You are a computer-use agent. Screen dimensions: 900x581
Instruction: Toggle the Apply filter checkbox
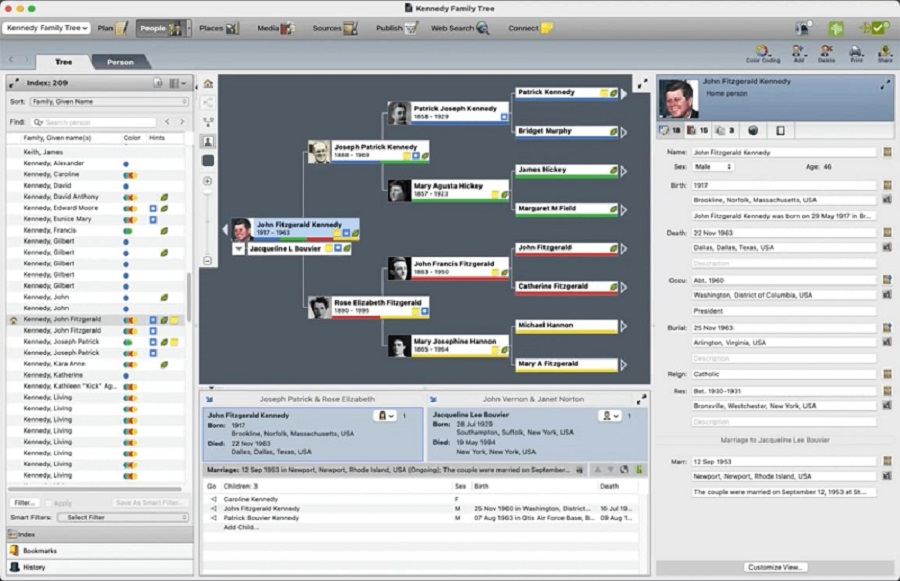48,502
